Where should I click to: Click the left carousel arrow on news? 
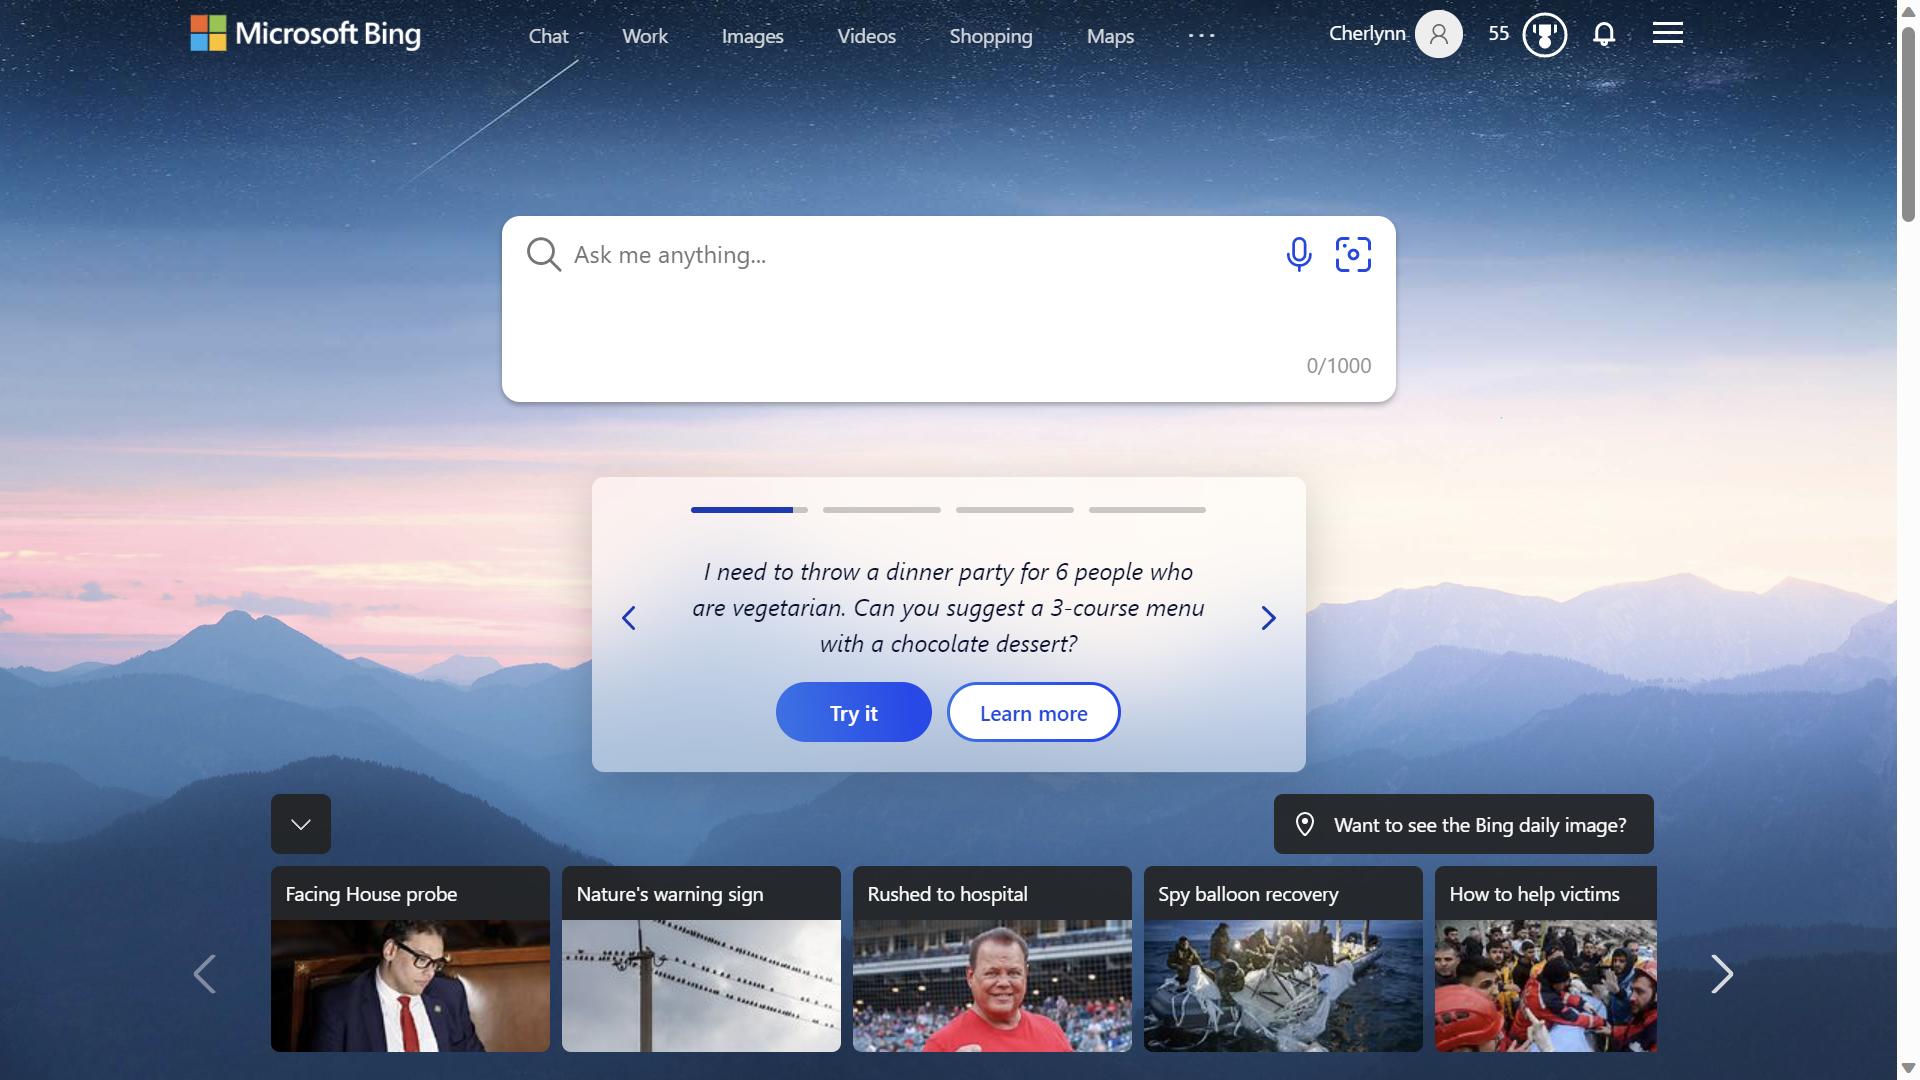coord(204,973)
